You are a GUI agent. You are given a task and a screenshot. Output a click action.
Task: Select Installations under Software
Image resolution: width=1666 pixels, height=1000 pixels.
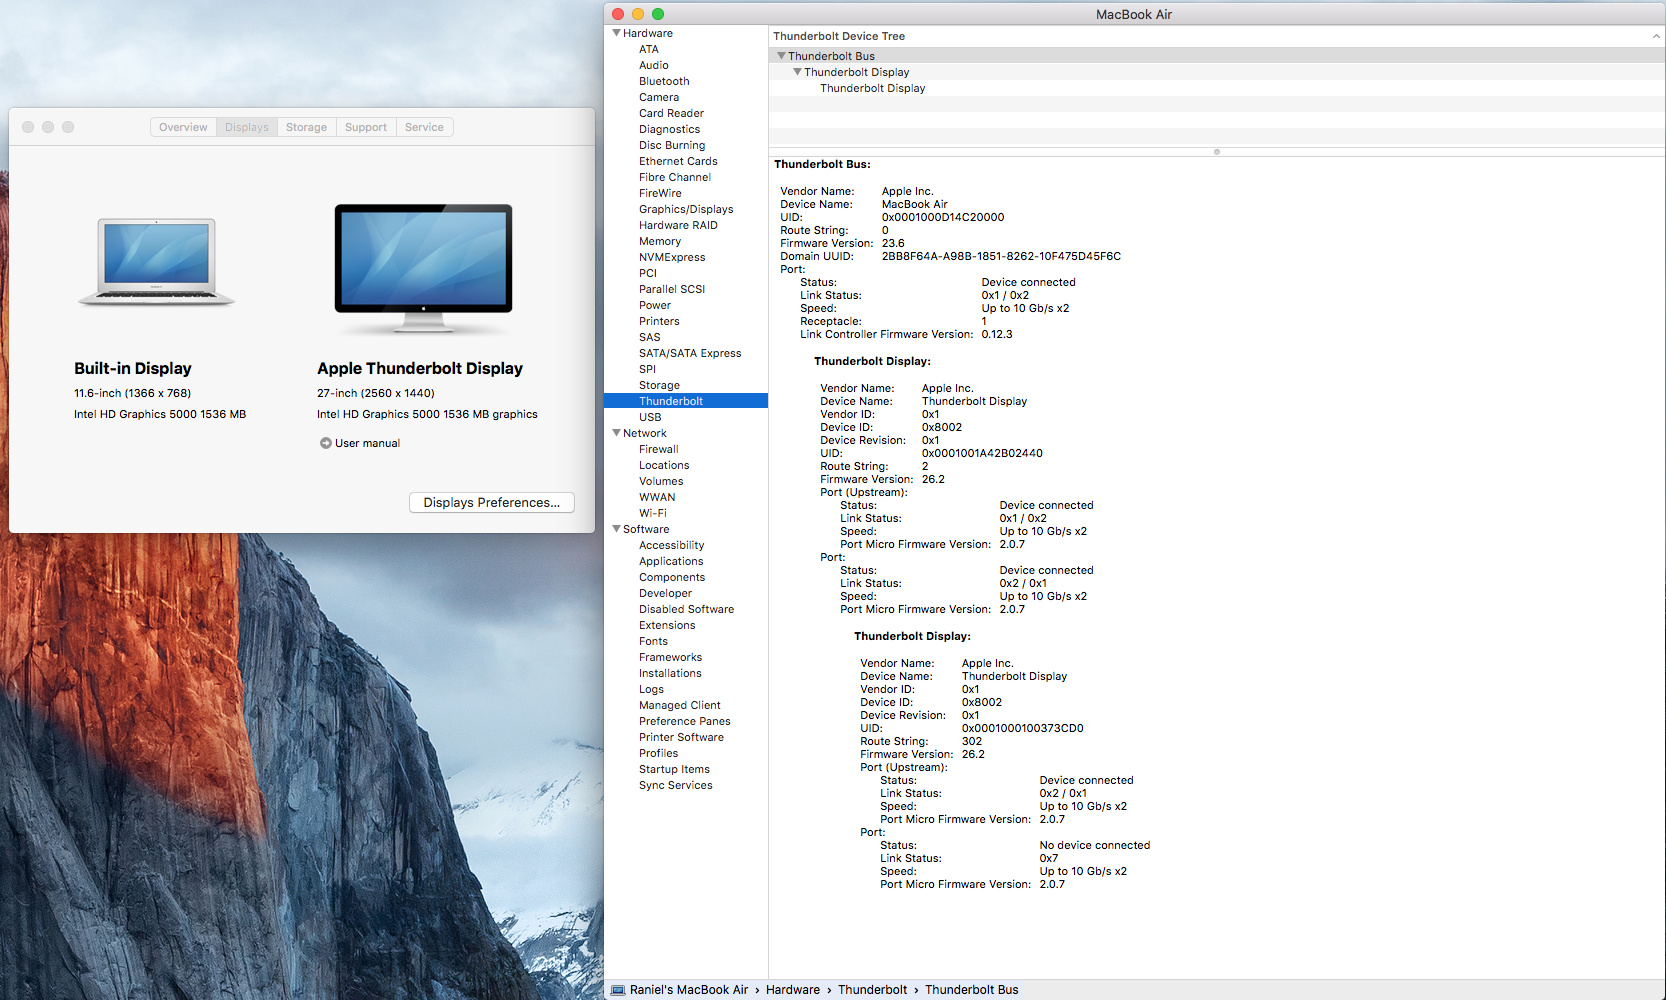(x=670, y=673)
